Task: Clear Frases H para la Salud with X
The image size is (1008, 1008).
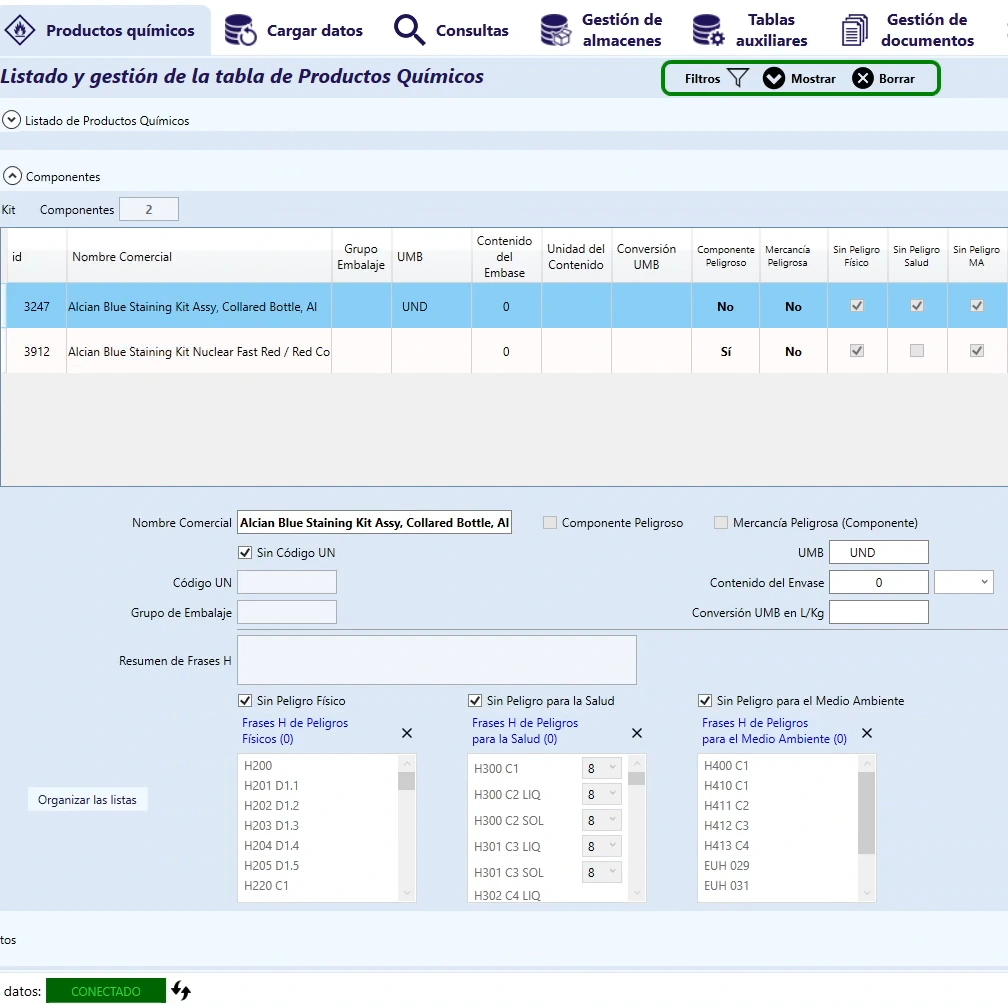Action: click(x=637, y=733)
